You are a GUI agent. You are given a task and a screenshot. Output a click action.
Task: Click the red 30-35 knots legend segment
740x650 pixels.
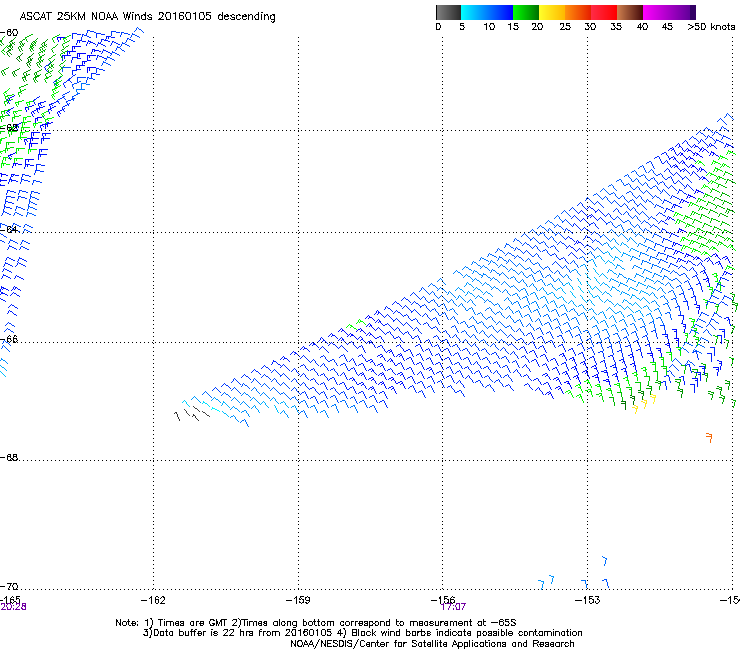(604, 12)
